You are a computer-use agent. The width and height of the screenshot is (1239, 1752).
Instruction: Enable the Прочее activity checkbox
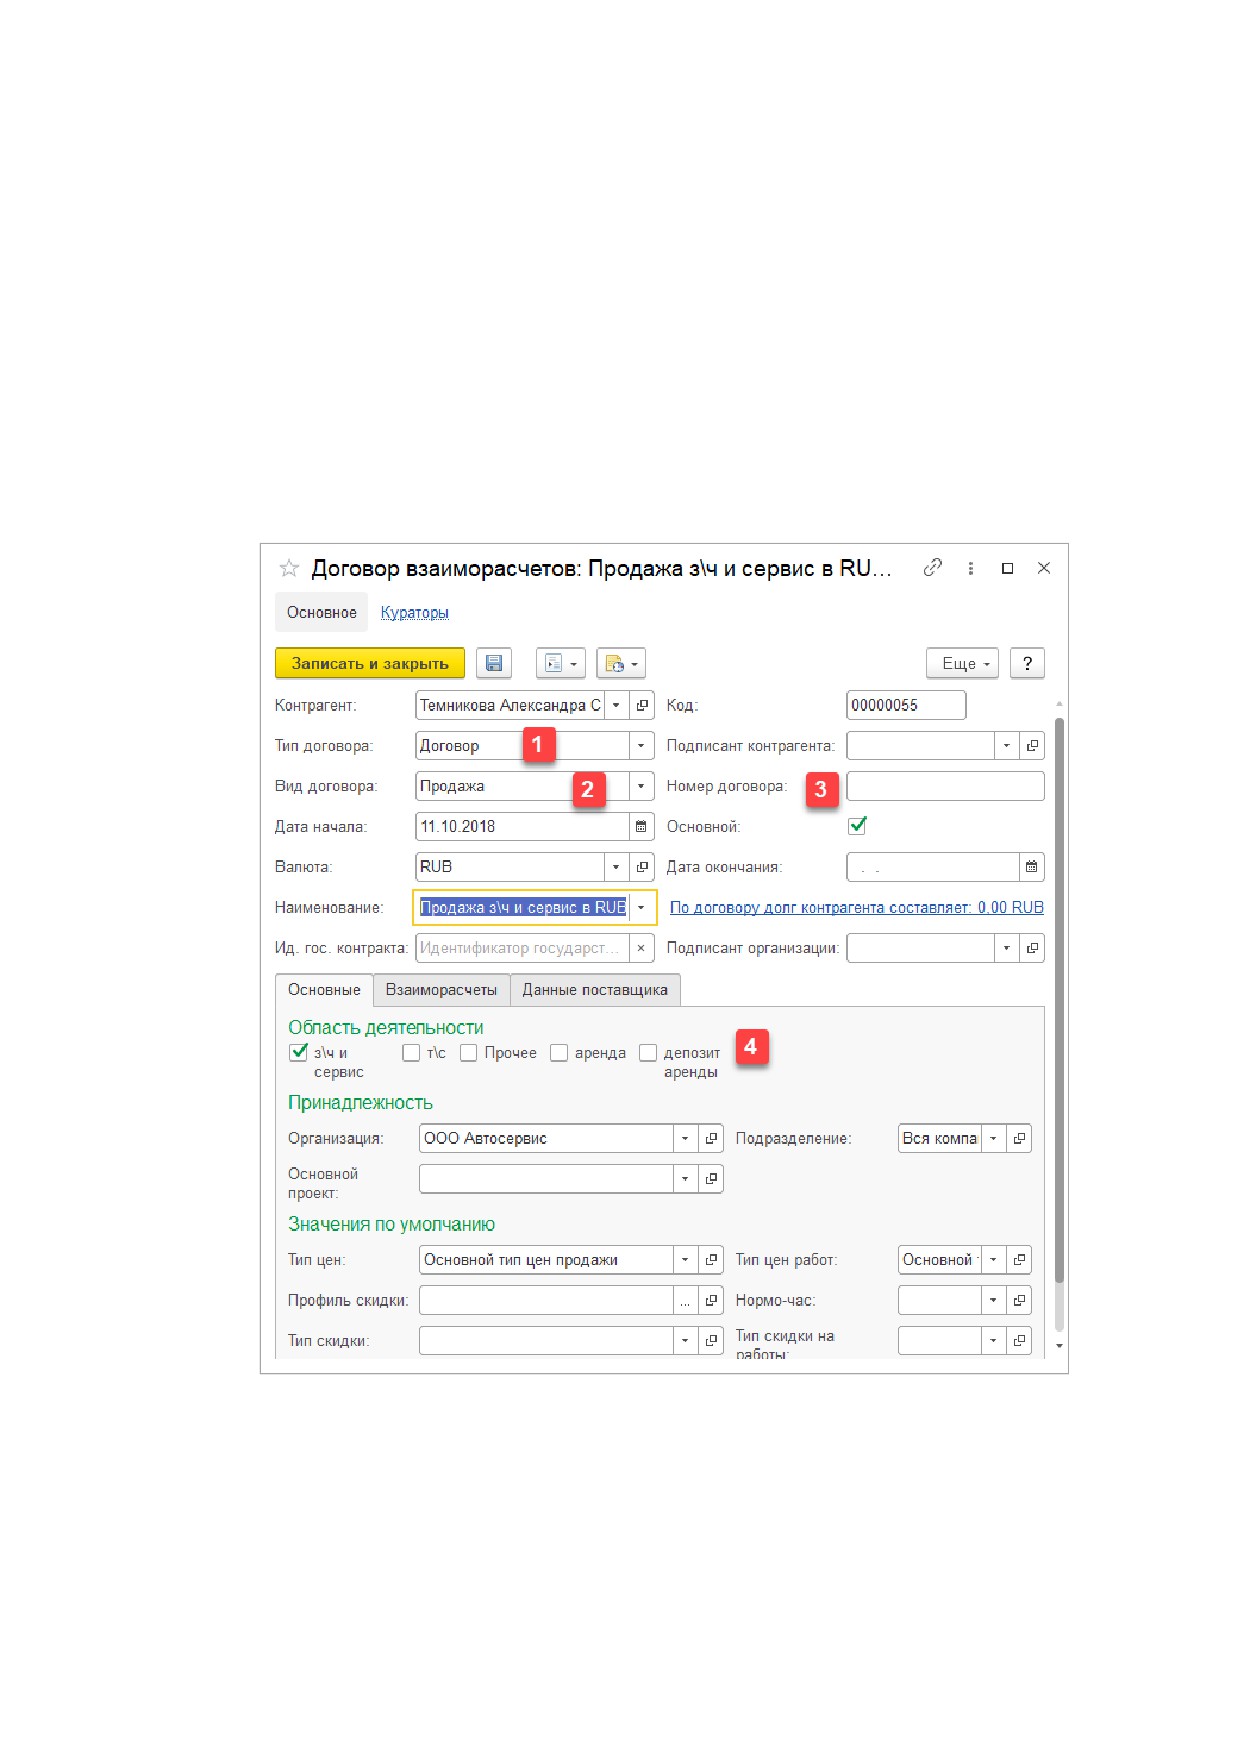(468, 1053)
